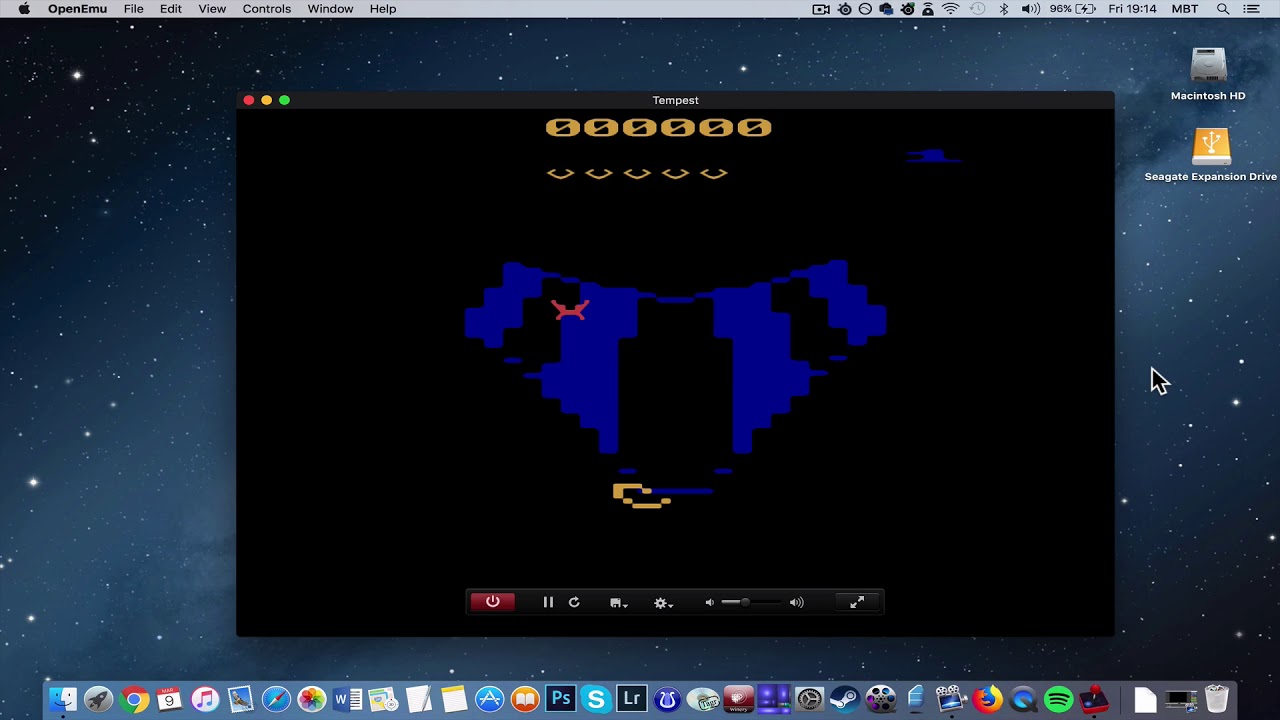Click the battery status showing 96%

tap(1073, 9)
